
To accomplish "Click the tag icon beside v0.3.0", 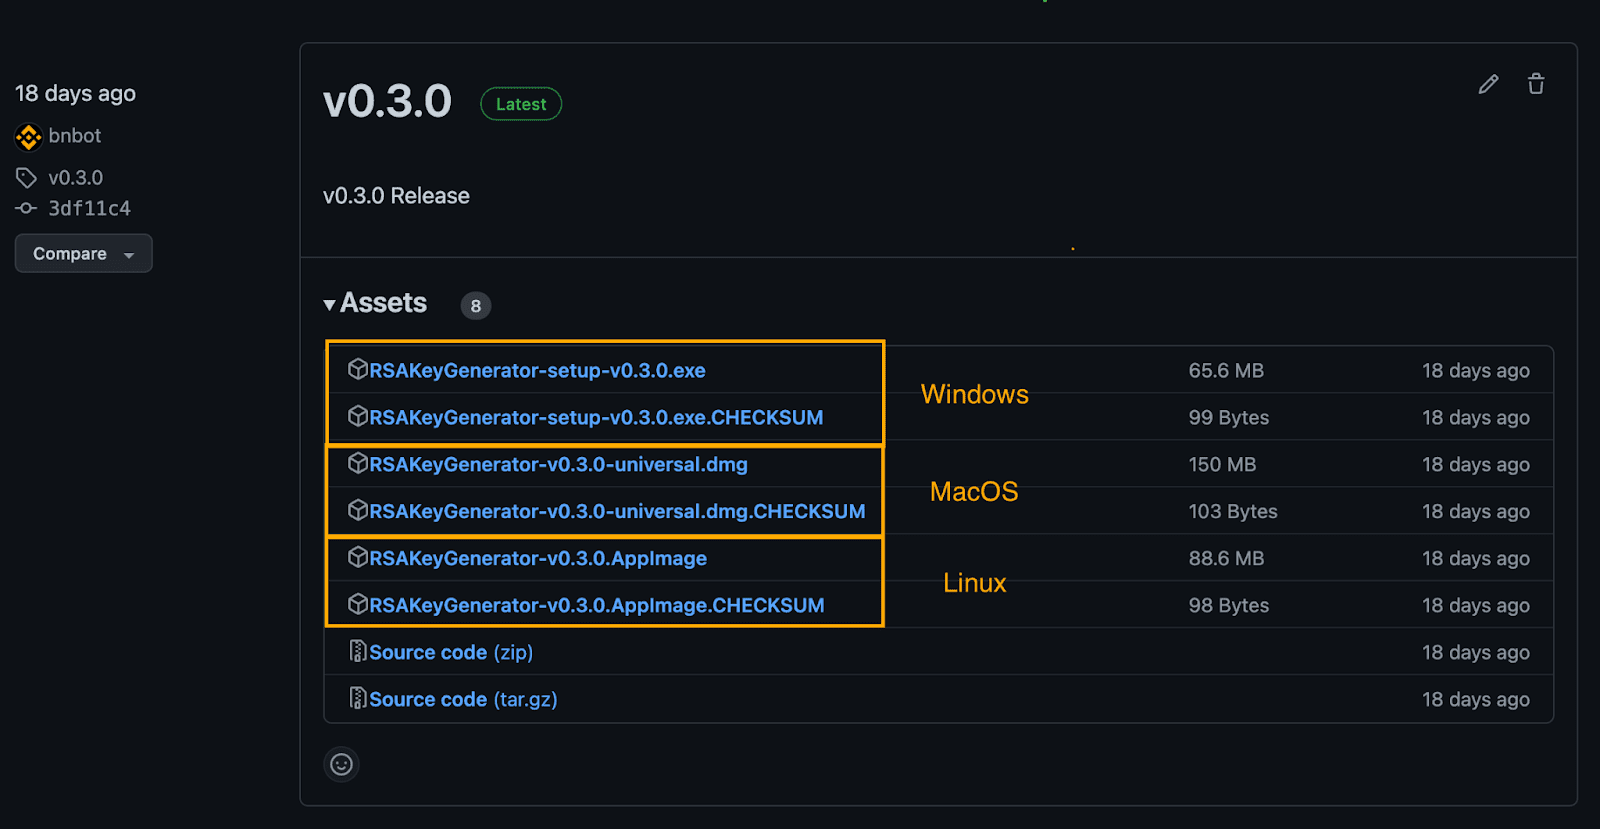I will (x=26, y=178).
